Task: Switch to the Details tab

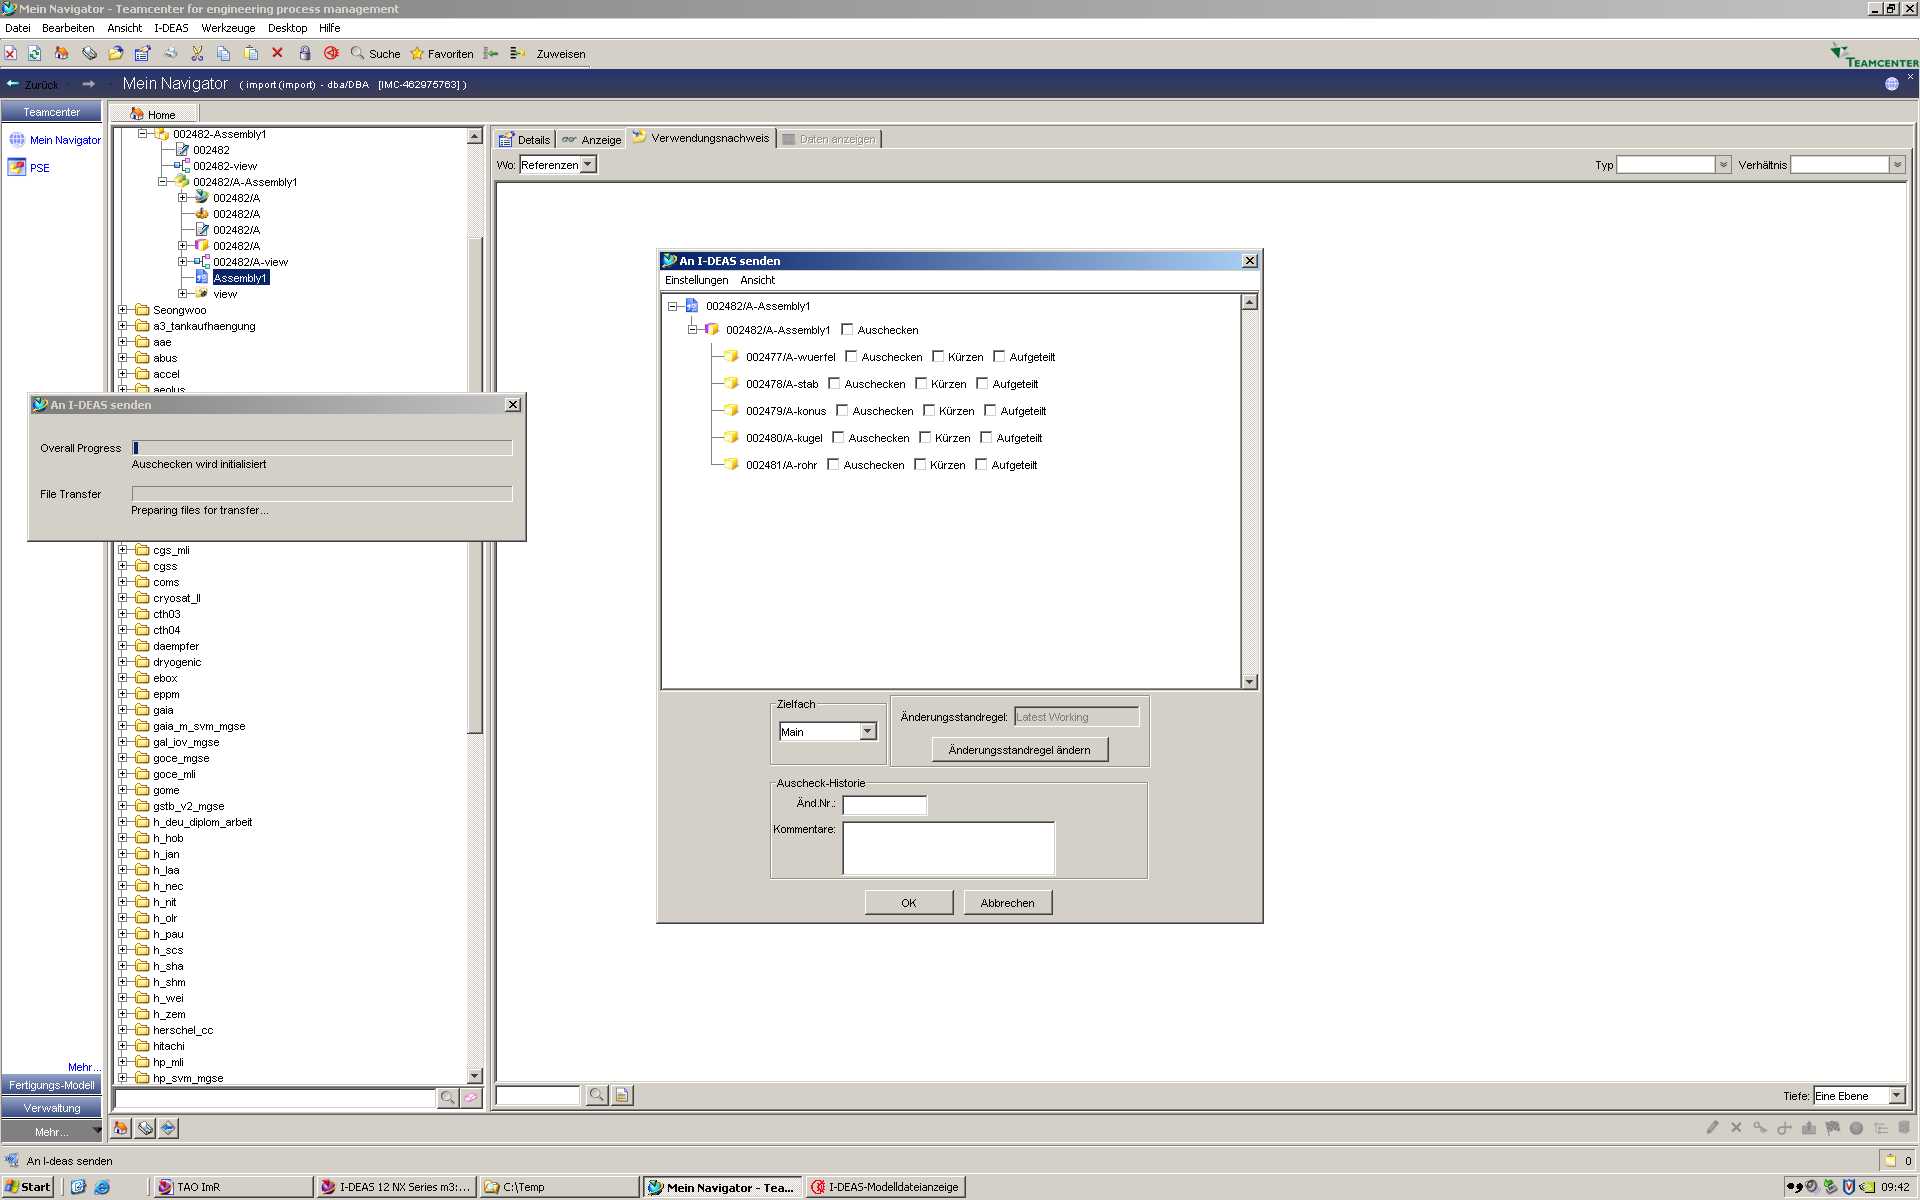Action: [x=525, y=139]
